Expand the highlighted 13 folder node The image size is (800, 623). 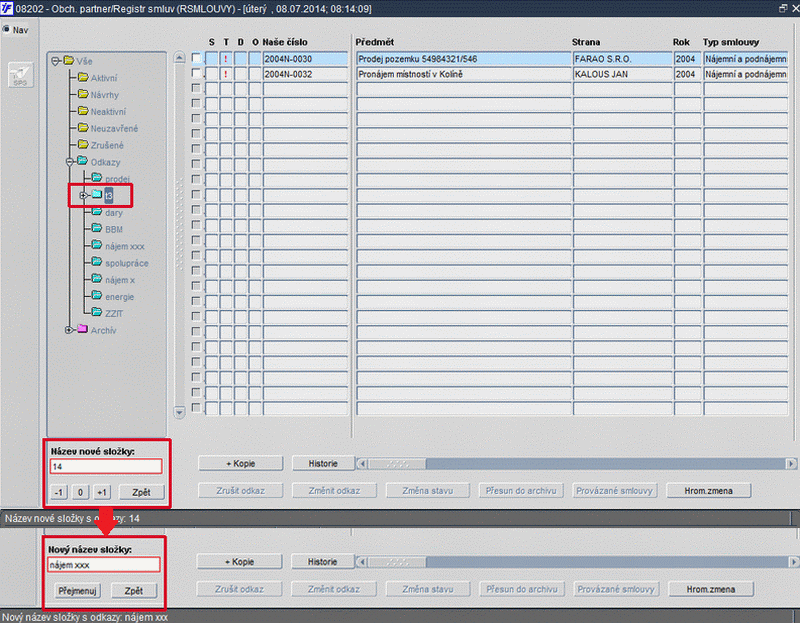coord(83,195)
